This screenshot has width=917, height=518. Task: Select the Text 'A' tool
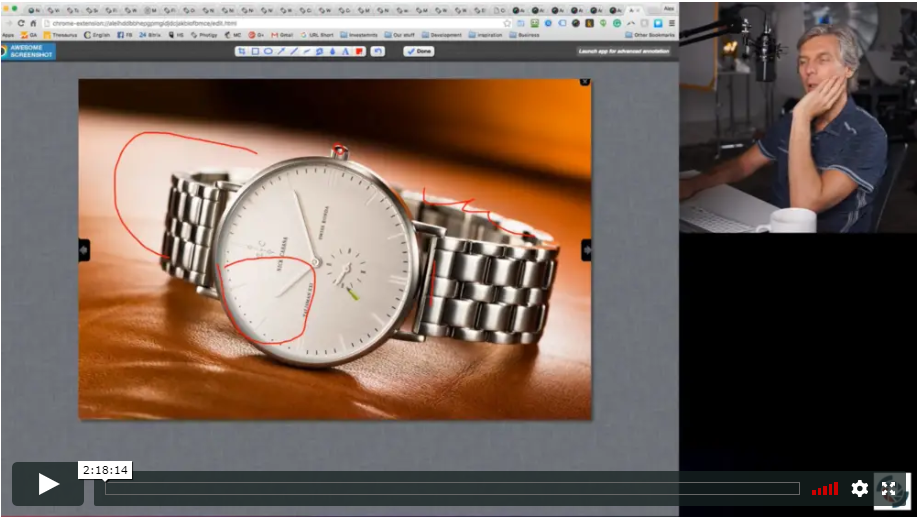click(x=345, y=51)
